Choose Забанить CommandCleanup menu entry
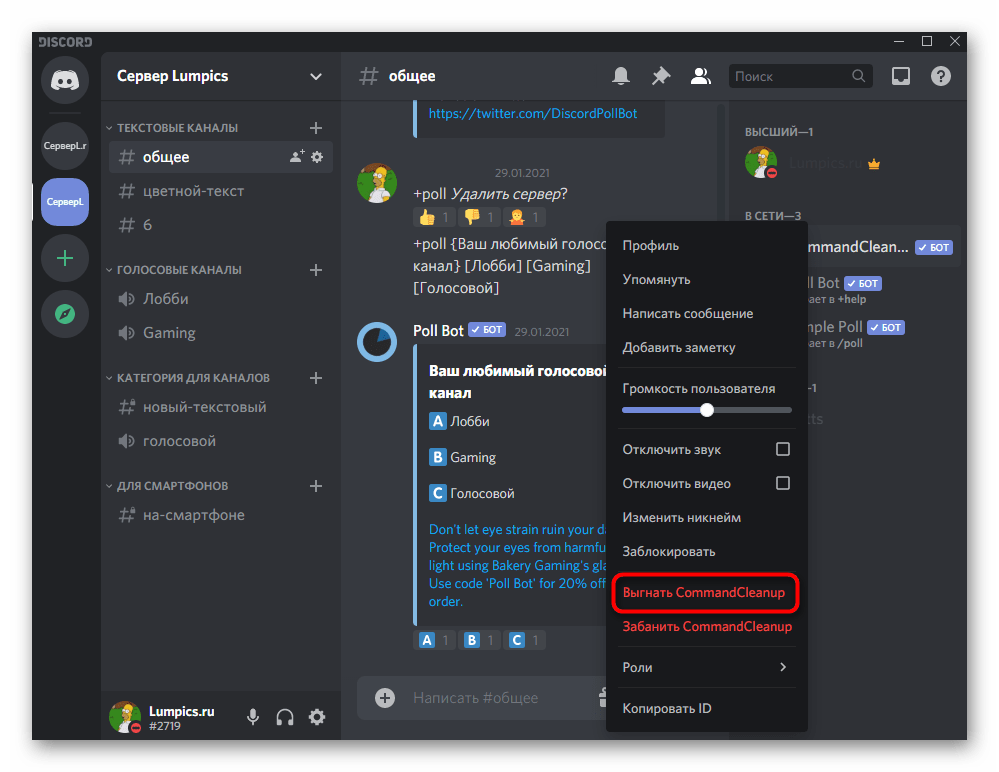 [x=706, y=627]
